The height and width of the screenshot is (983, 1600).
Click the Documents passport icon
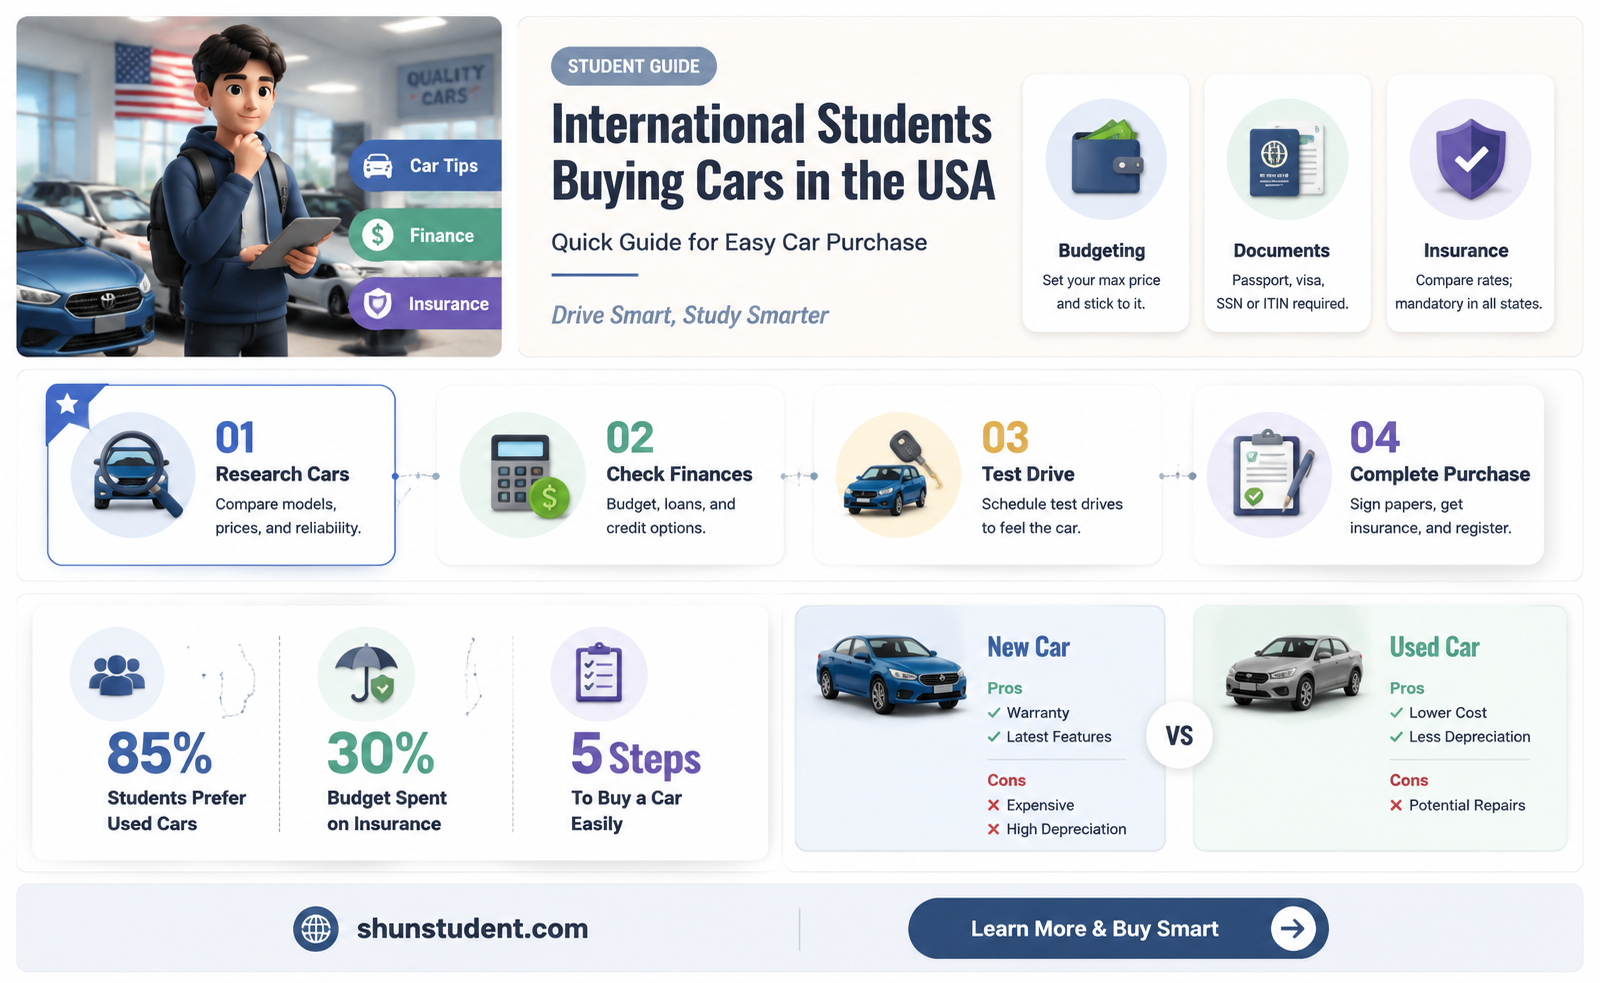tap(1287, 159)
